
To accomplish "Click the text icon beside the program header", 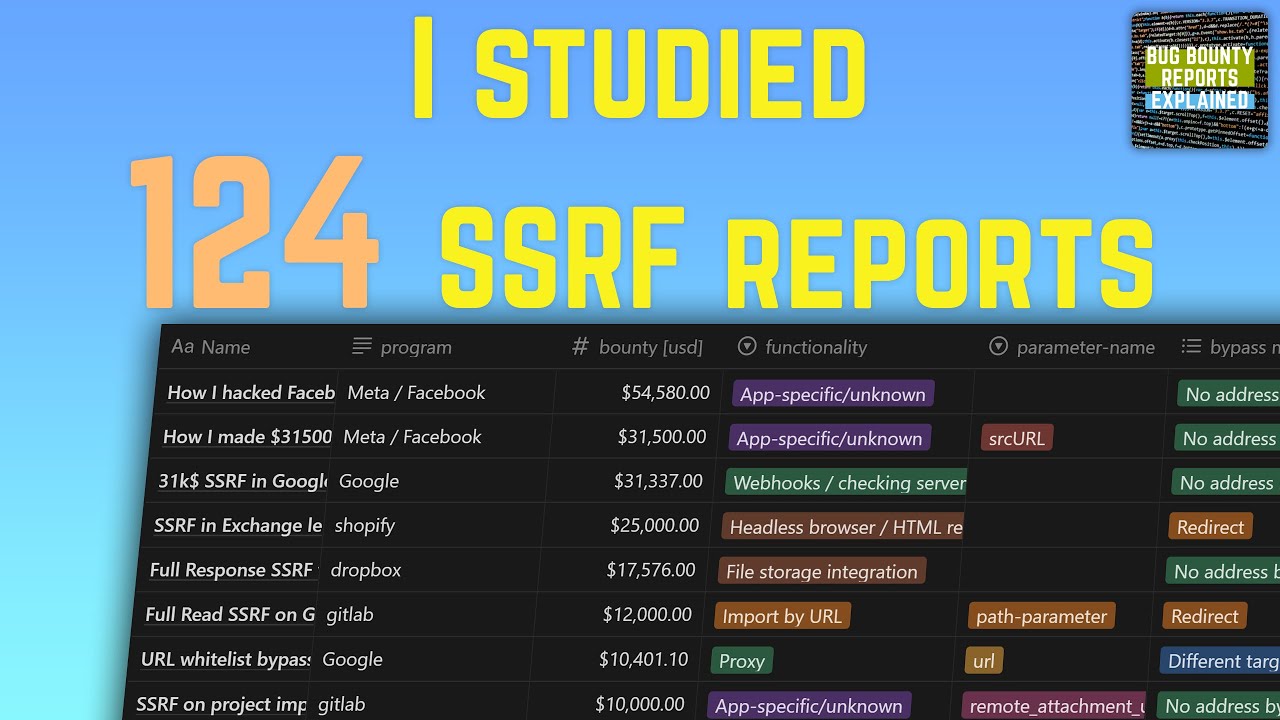I will point(360,346).
